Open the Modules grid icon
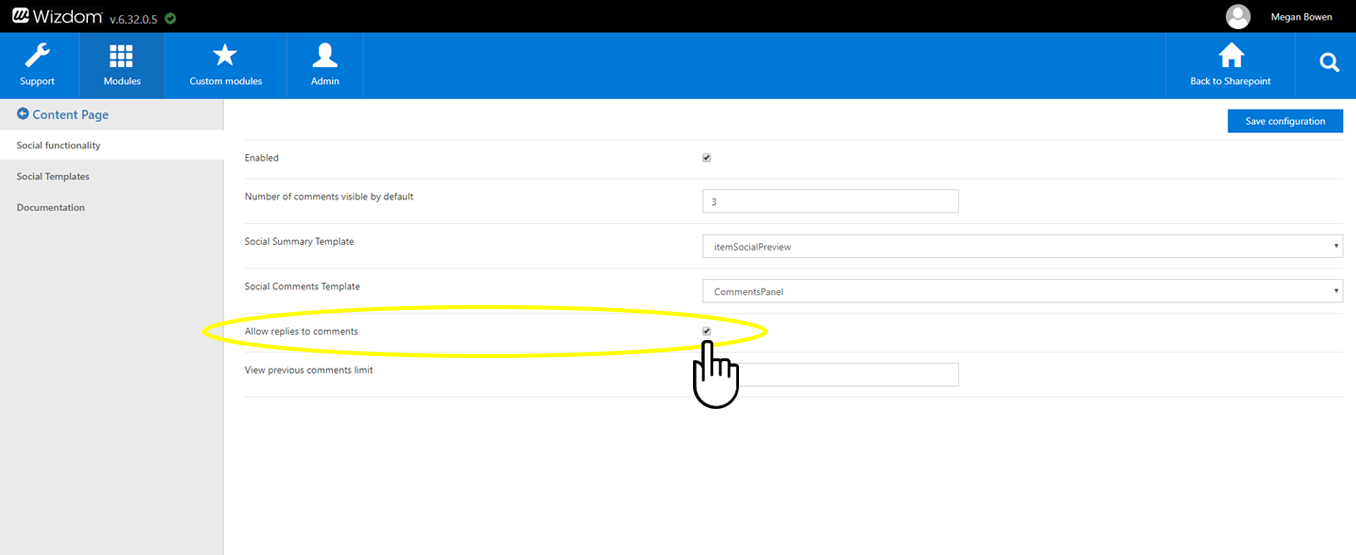Viewport: 1356px width, 555px height. pos(122,55)
